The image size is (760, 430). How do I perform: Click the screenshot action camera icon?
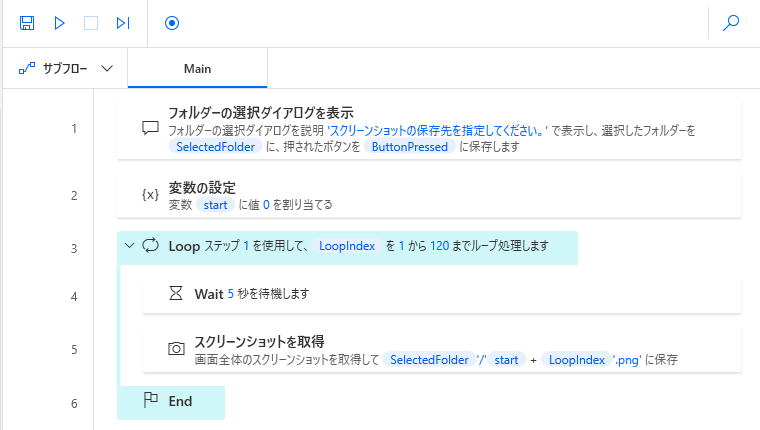click(x=176, y=349)
